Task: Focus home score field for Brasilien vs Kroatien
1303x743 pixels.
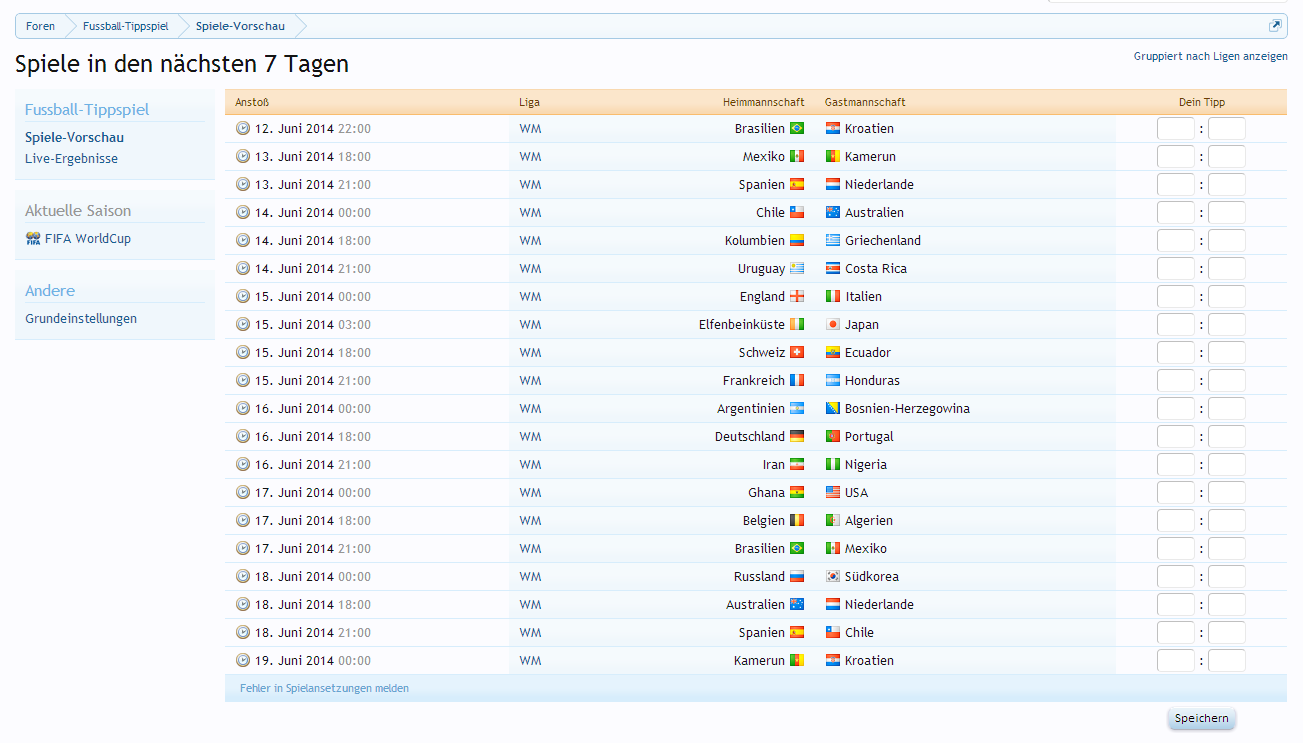Action: (x=1175, y=129)
